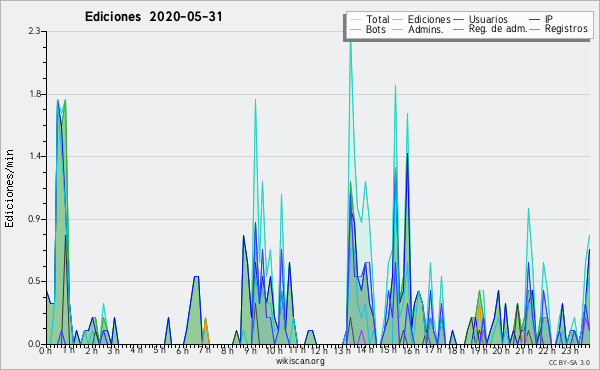Click the '5 h' x-axis label
This screenshot has width=600, height=370.
pyautogui.click(x=159, y=350)
